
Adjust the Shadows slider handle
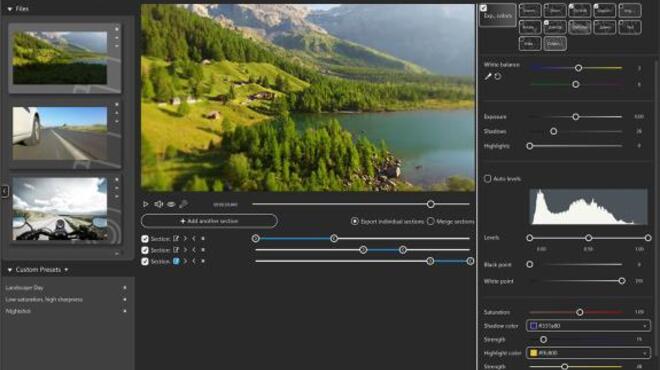[554, 131]
